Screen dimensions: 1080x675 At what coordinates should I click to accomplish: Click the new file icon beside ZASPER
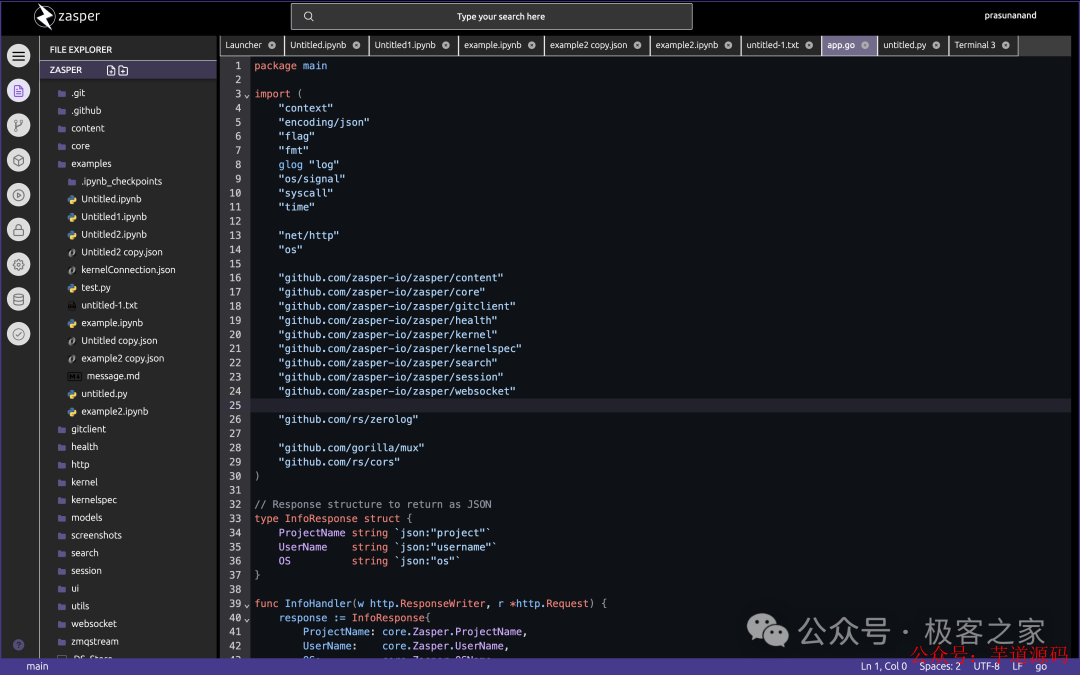(111, 70)
